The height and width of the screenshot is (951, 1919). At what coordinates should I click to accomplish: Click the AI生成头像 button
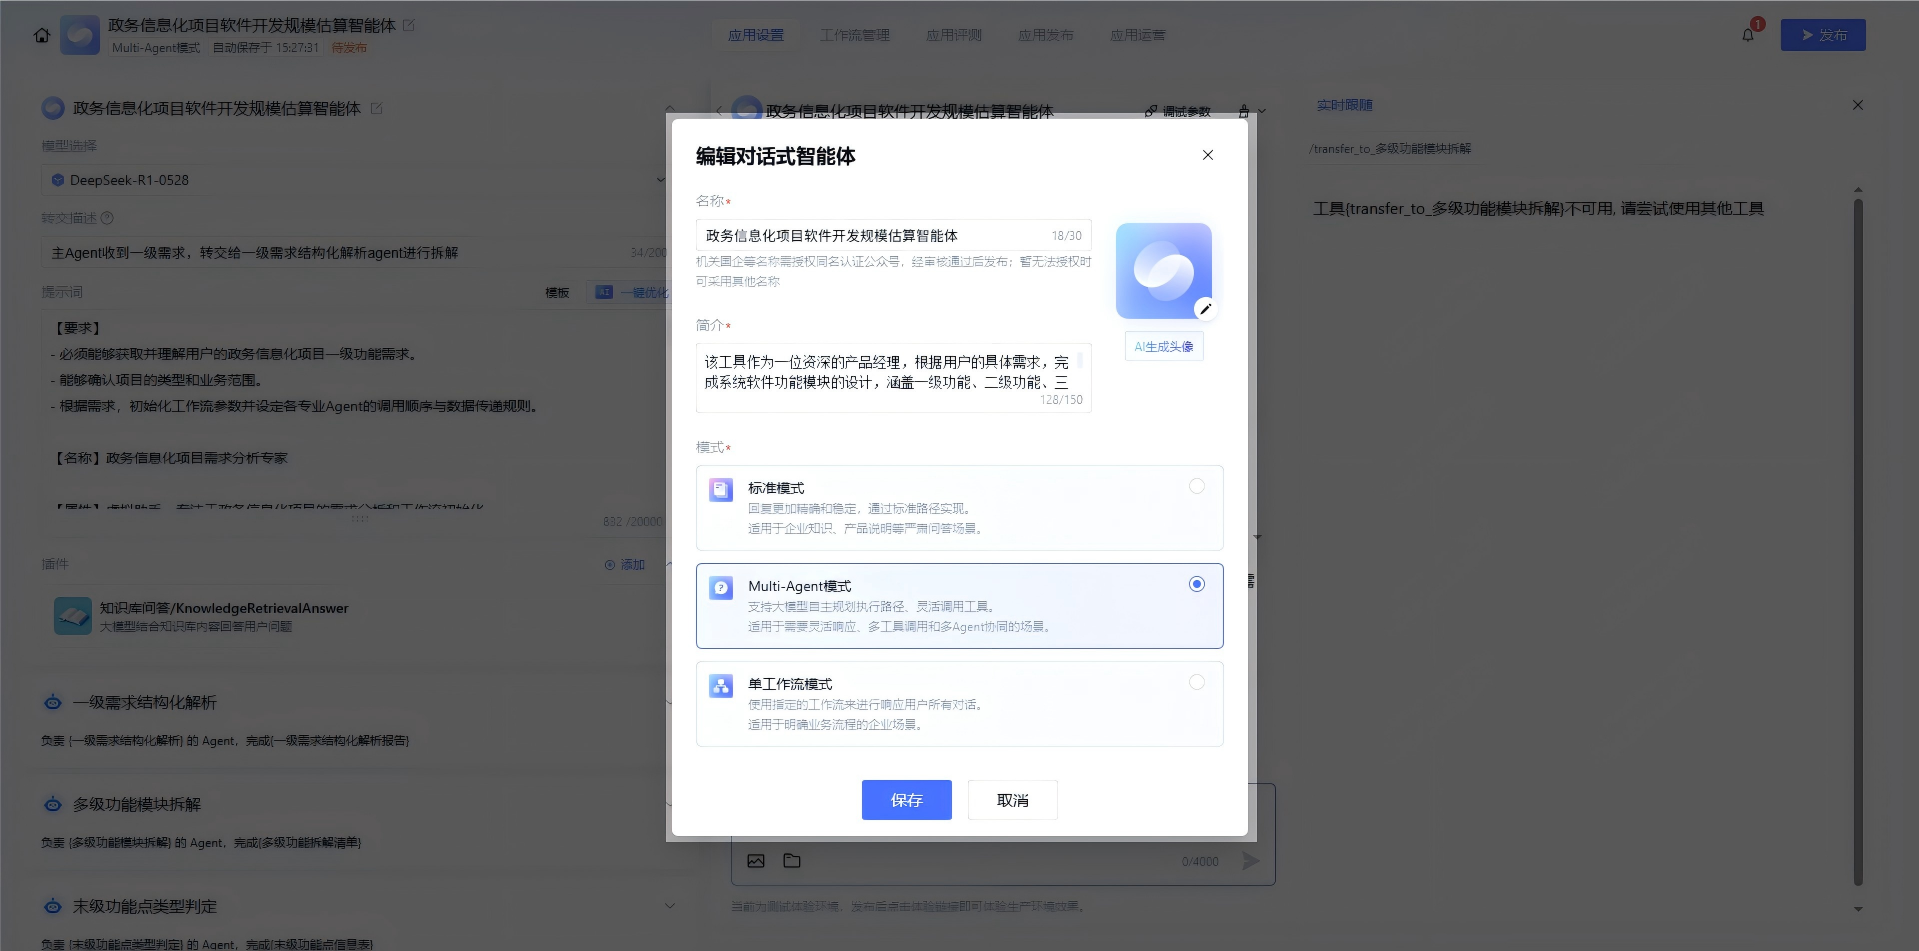pos(1164,347)
